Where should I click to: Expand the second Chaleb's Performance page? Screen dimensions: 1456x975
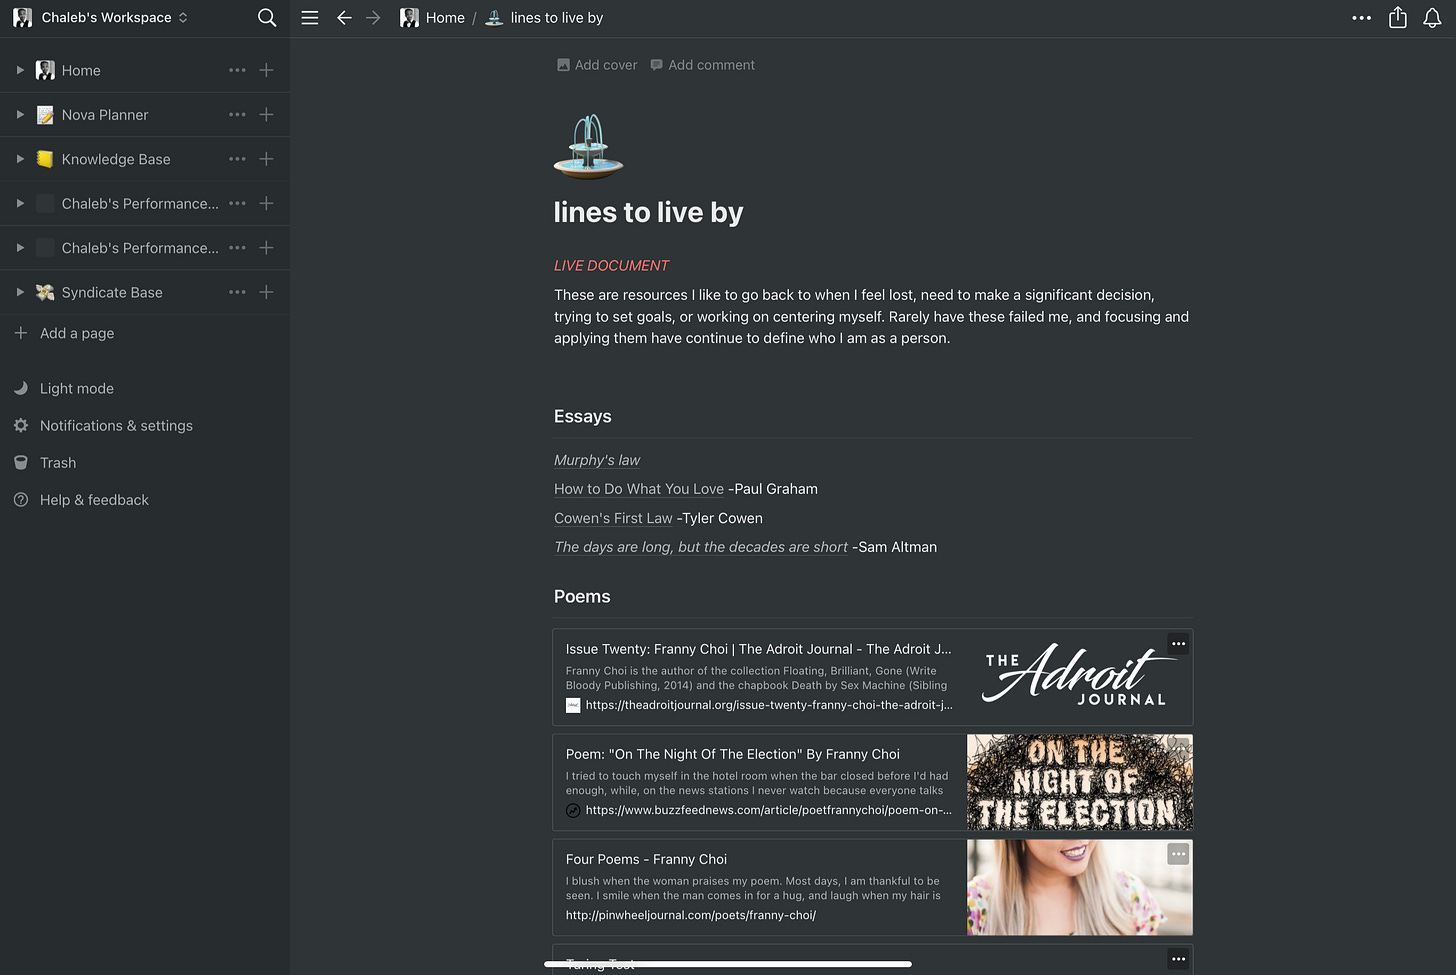tap(20, 248)
